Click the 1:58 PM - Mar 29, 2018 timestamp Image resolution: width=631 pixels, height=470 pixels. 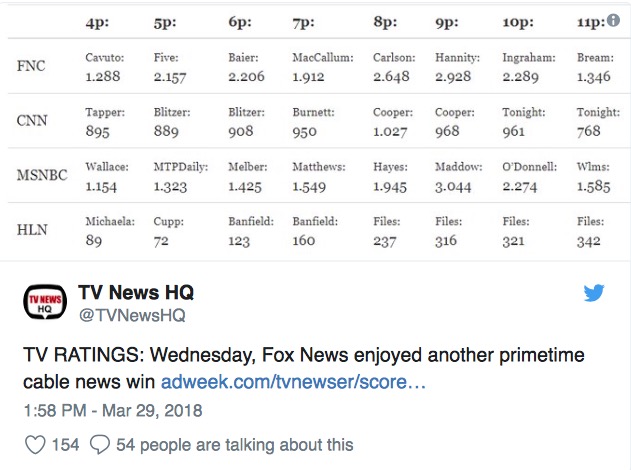pos(113,411)
